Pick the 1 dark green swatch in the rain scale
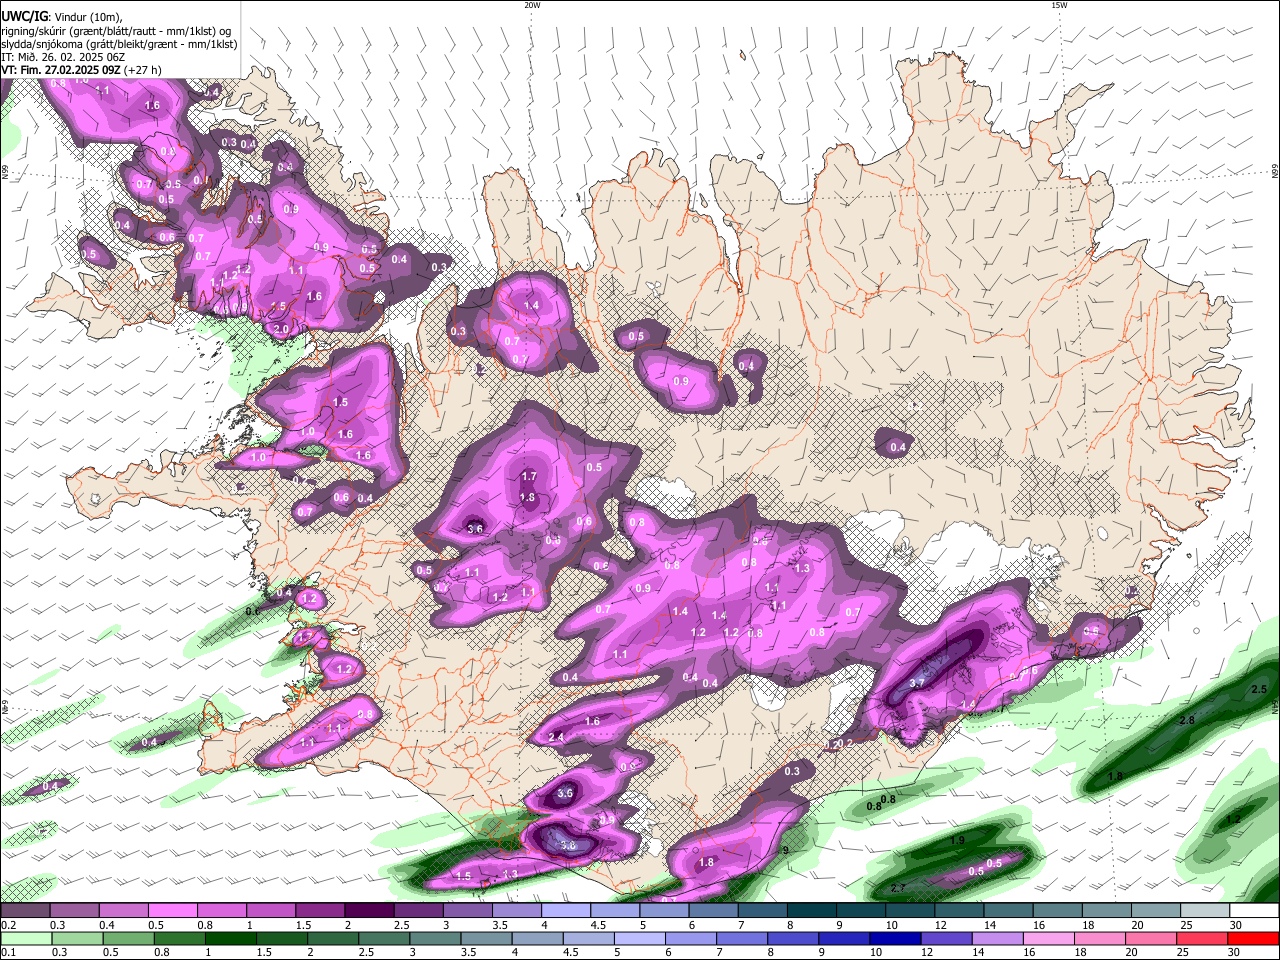 [229, 939]
